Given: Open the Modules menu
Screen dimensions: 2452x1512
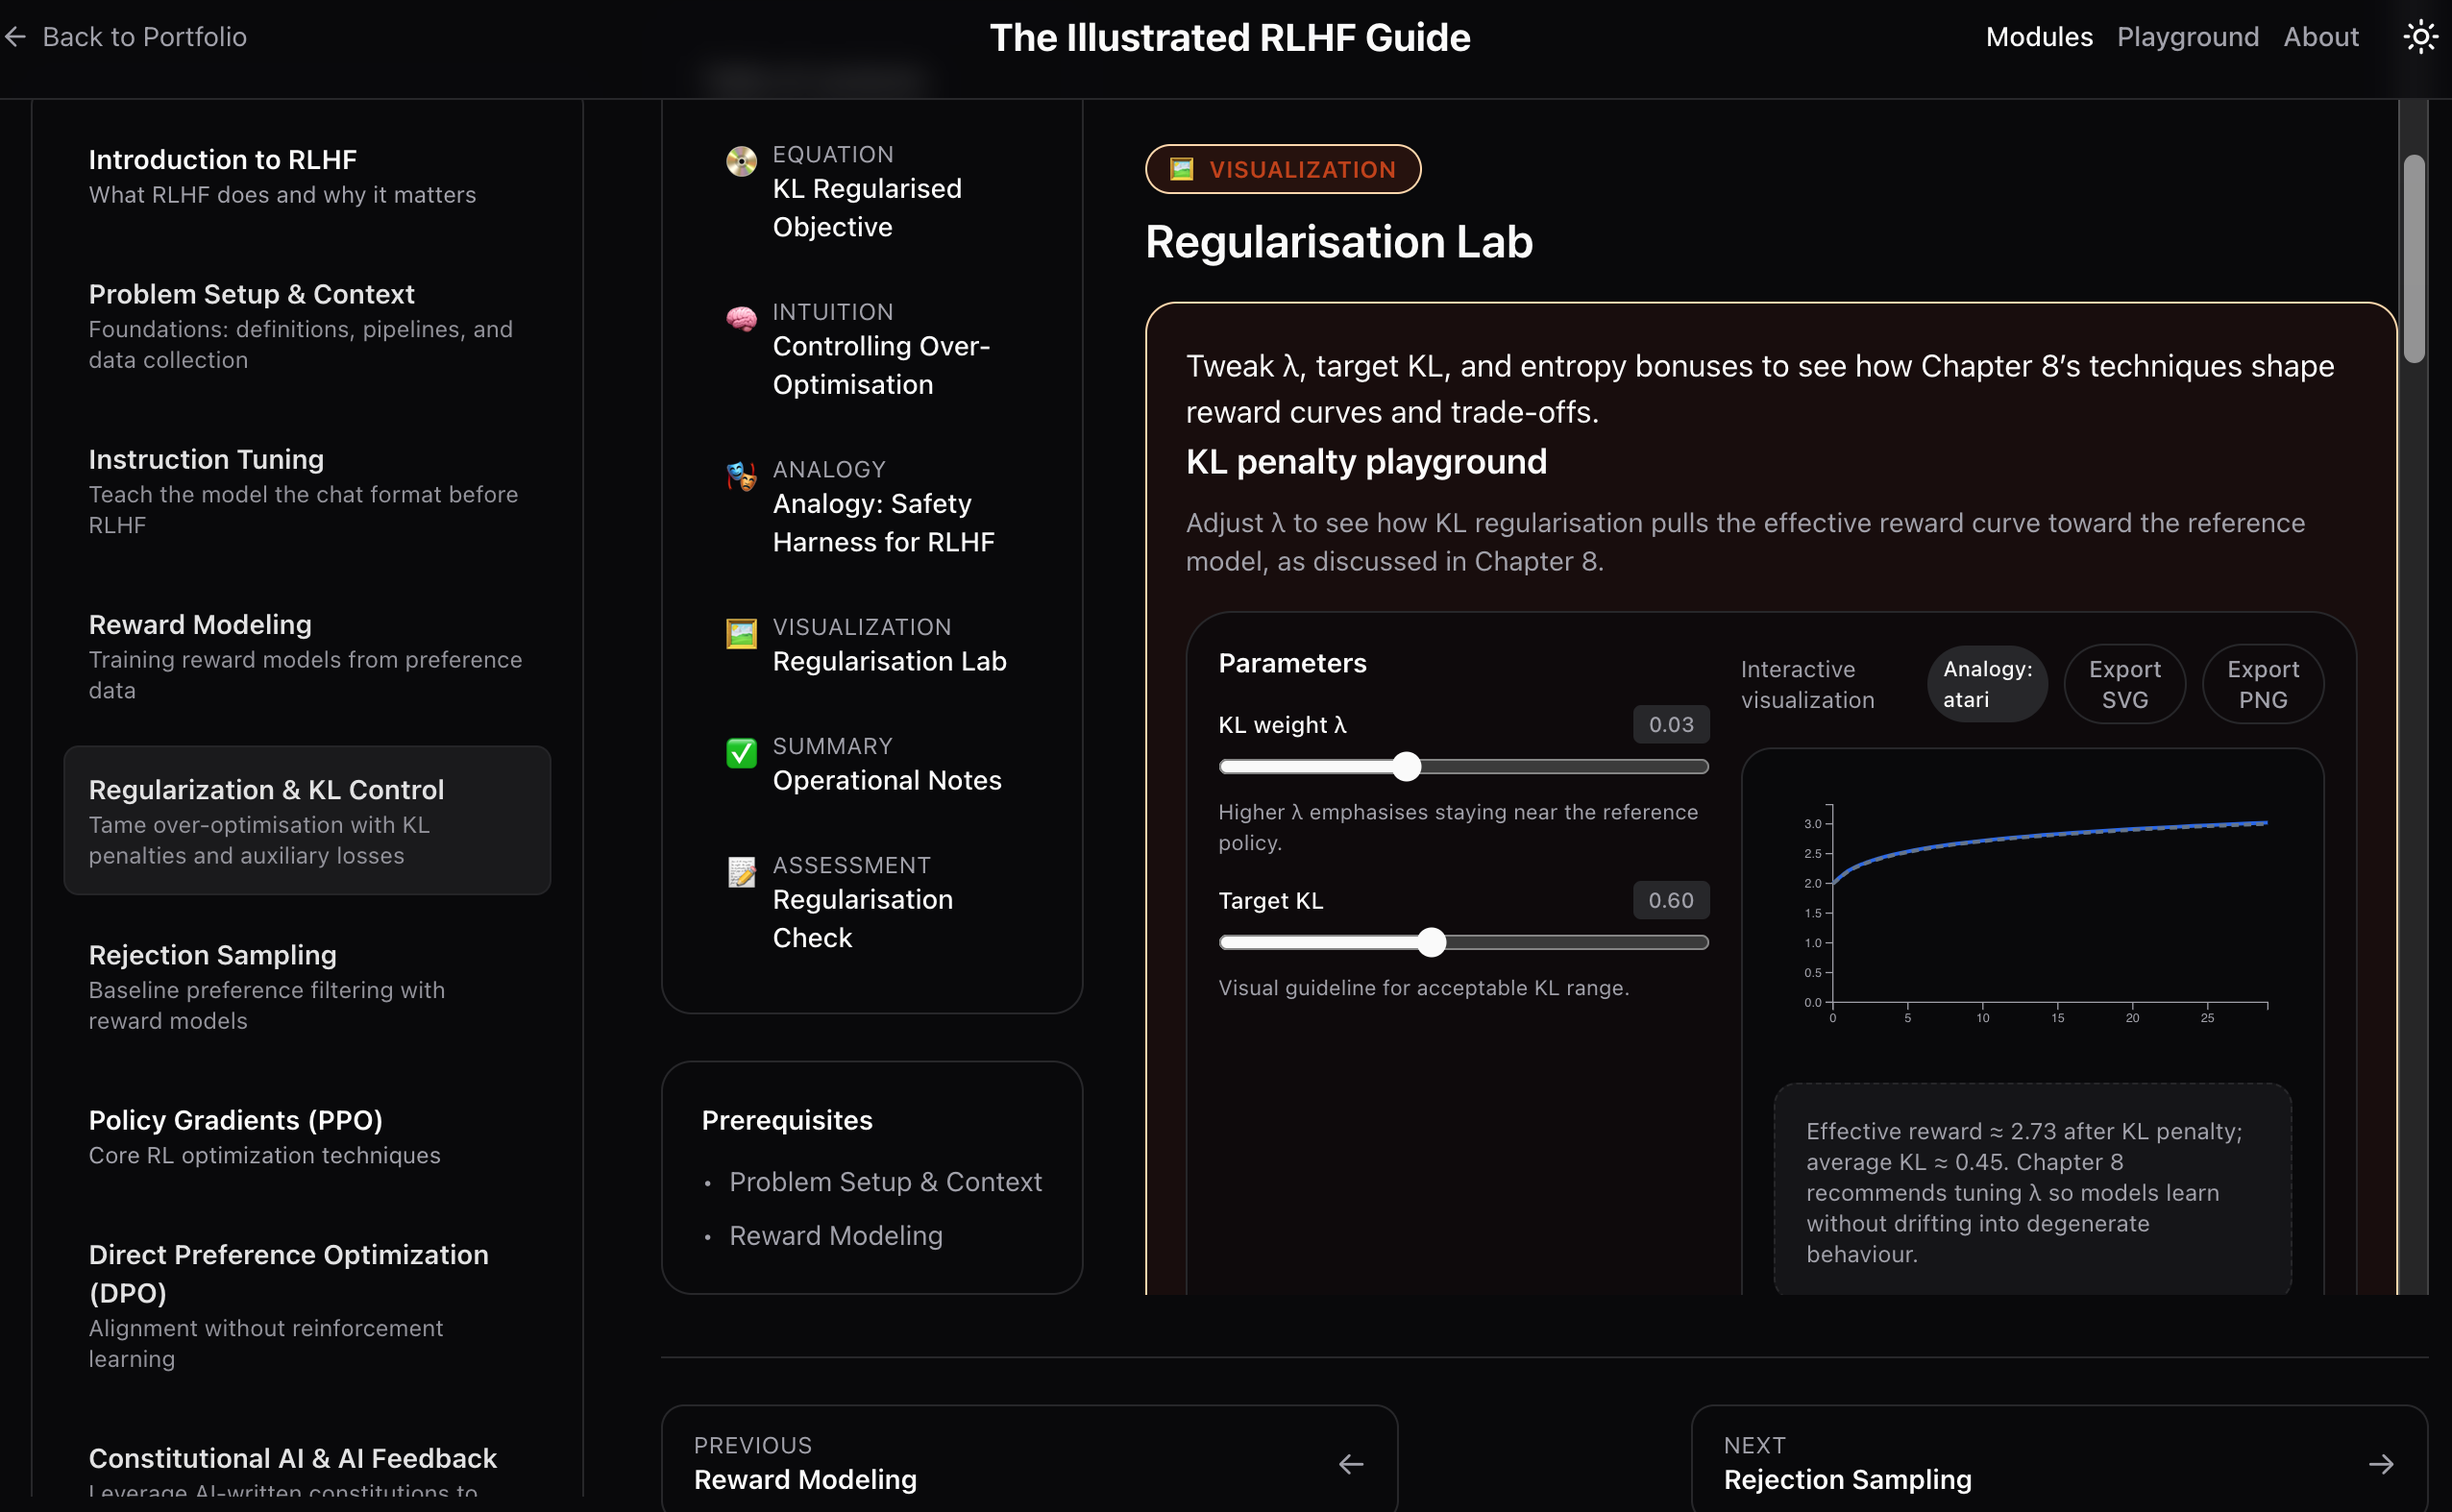Looking at the screenshot, I should point(2039,36).
